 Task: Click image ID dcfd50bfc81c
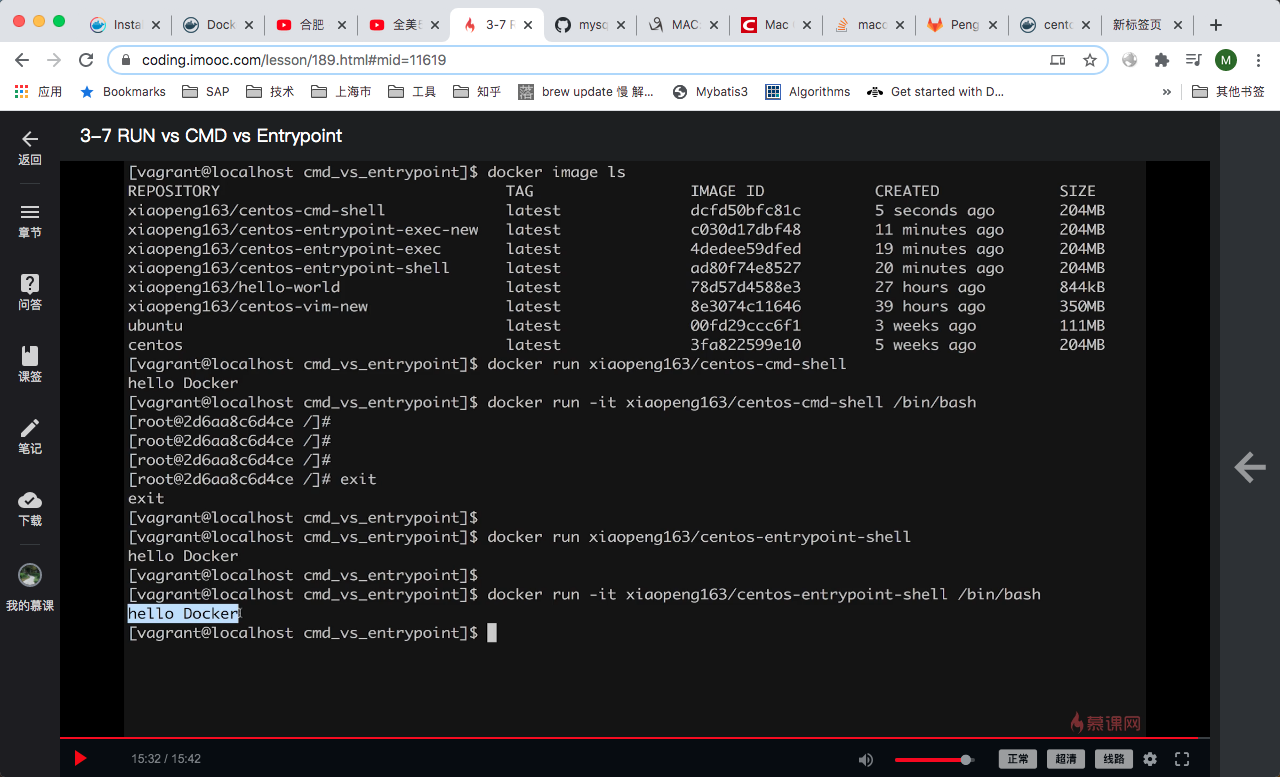pyautogui.click(x=746, y=211)
